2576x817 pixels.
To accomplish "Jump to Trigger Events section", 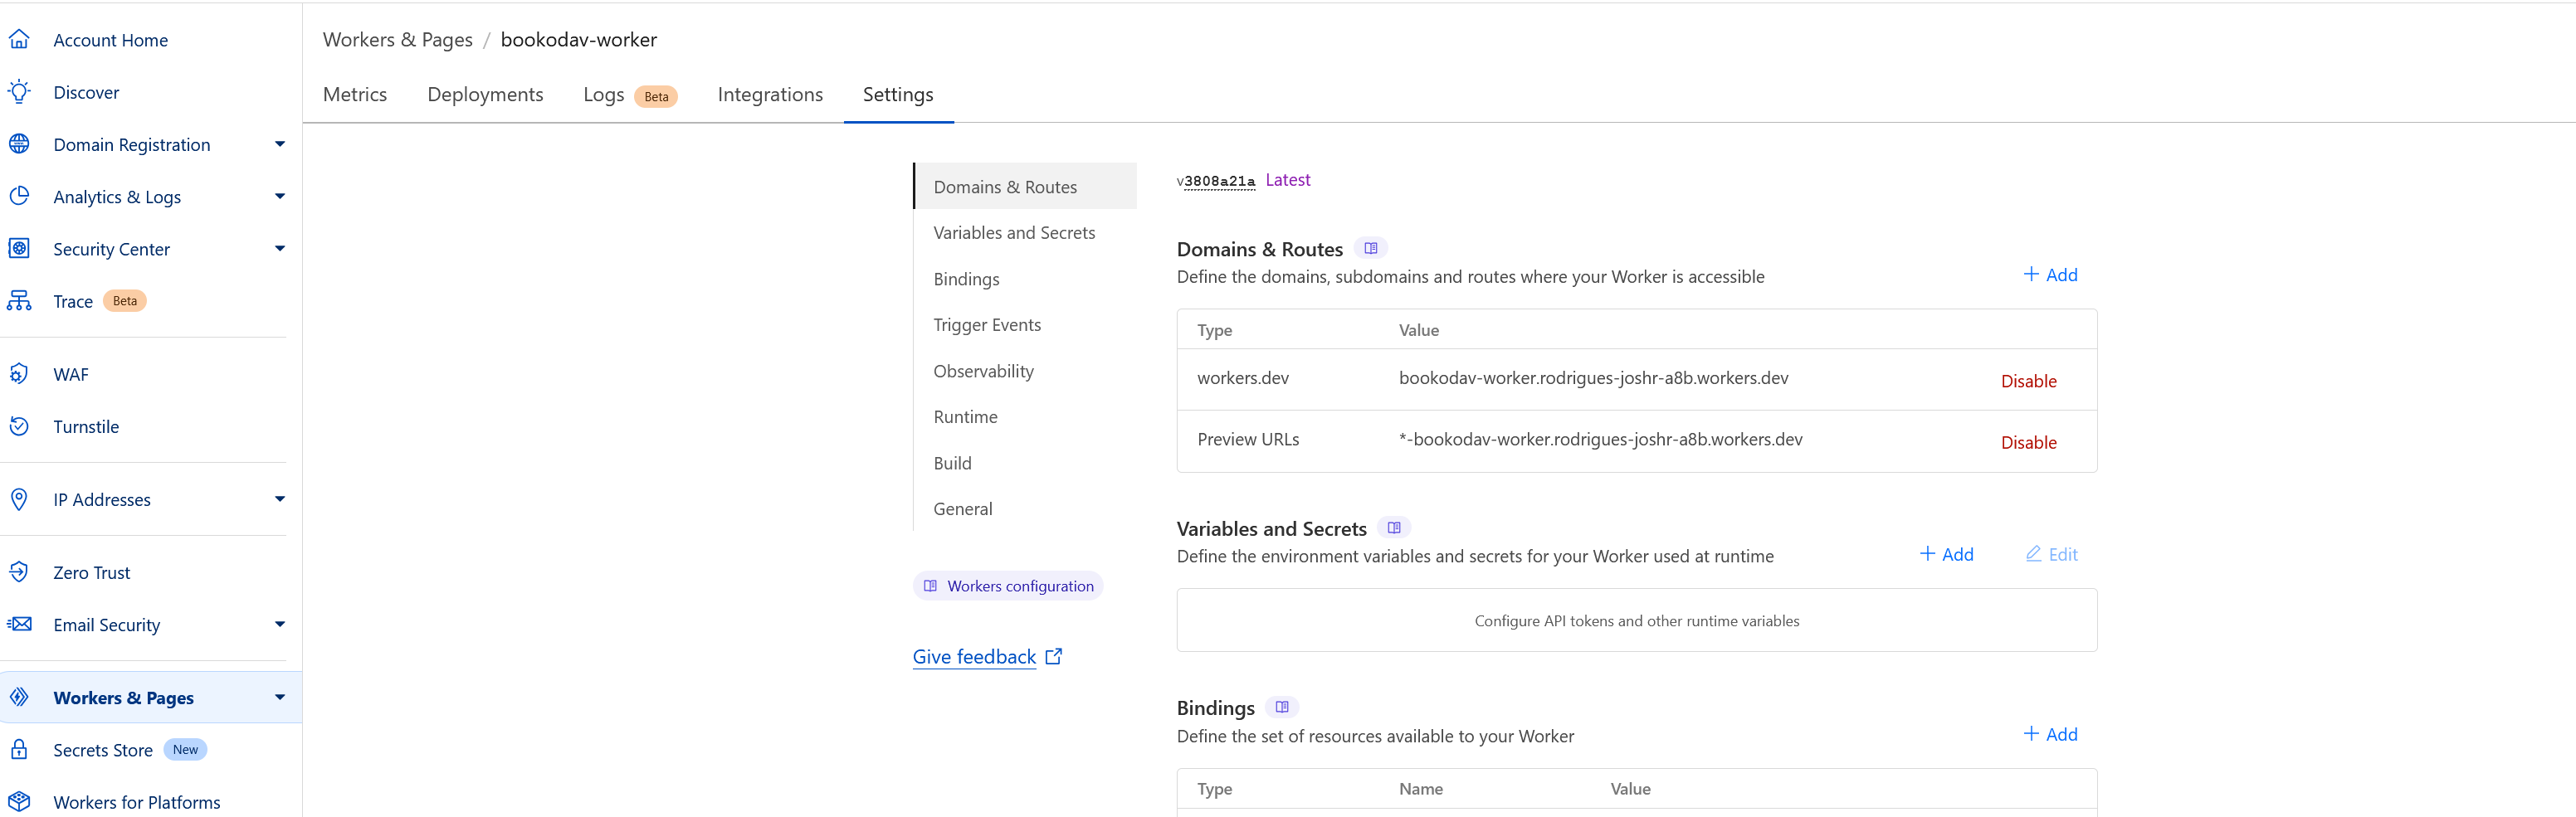I will (987, 324).
